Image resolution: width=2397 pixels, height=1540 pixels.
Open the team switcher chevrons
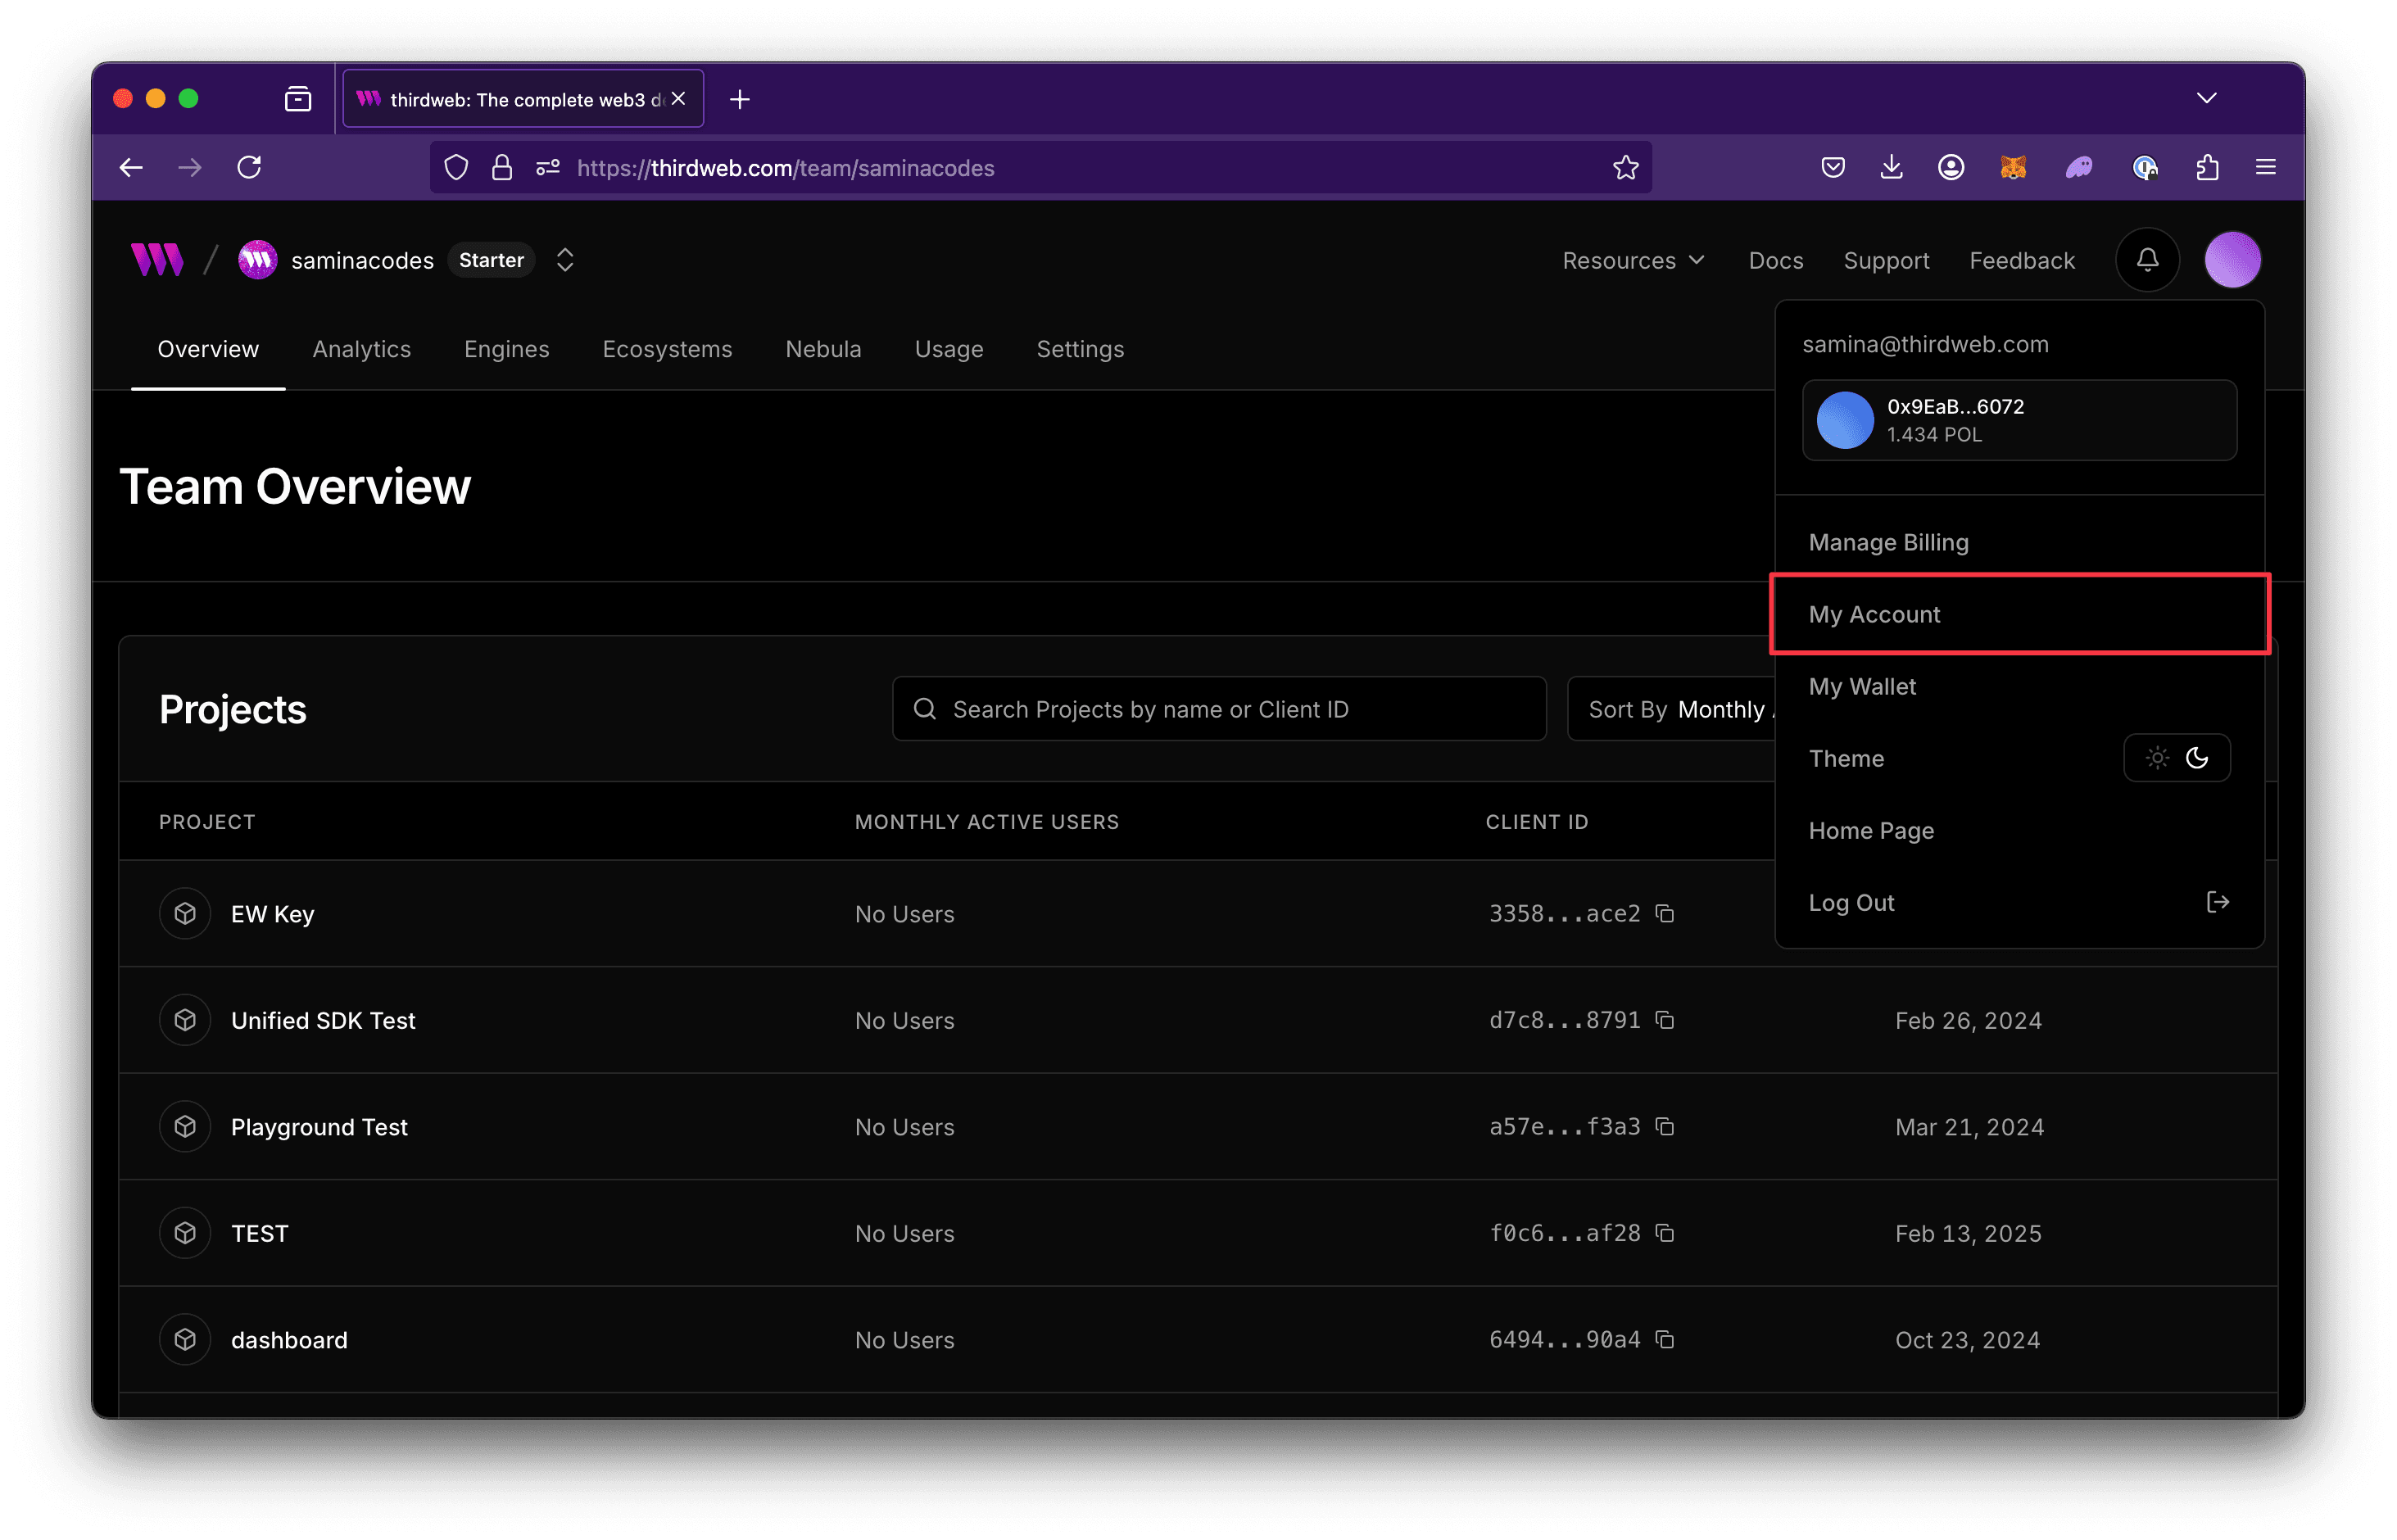[x=565, y=260]
